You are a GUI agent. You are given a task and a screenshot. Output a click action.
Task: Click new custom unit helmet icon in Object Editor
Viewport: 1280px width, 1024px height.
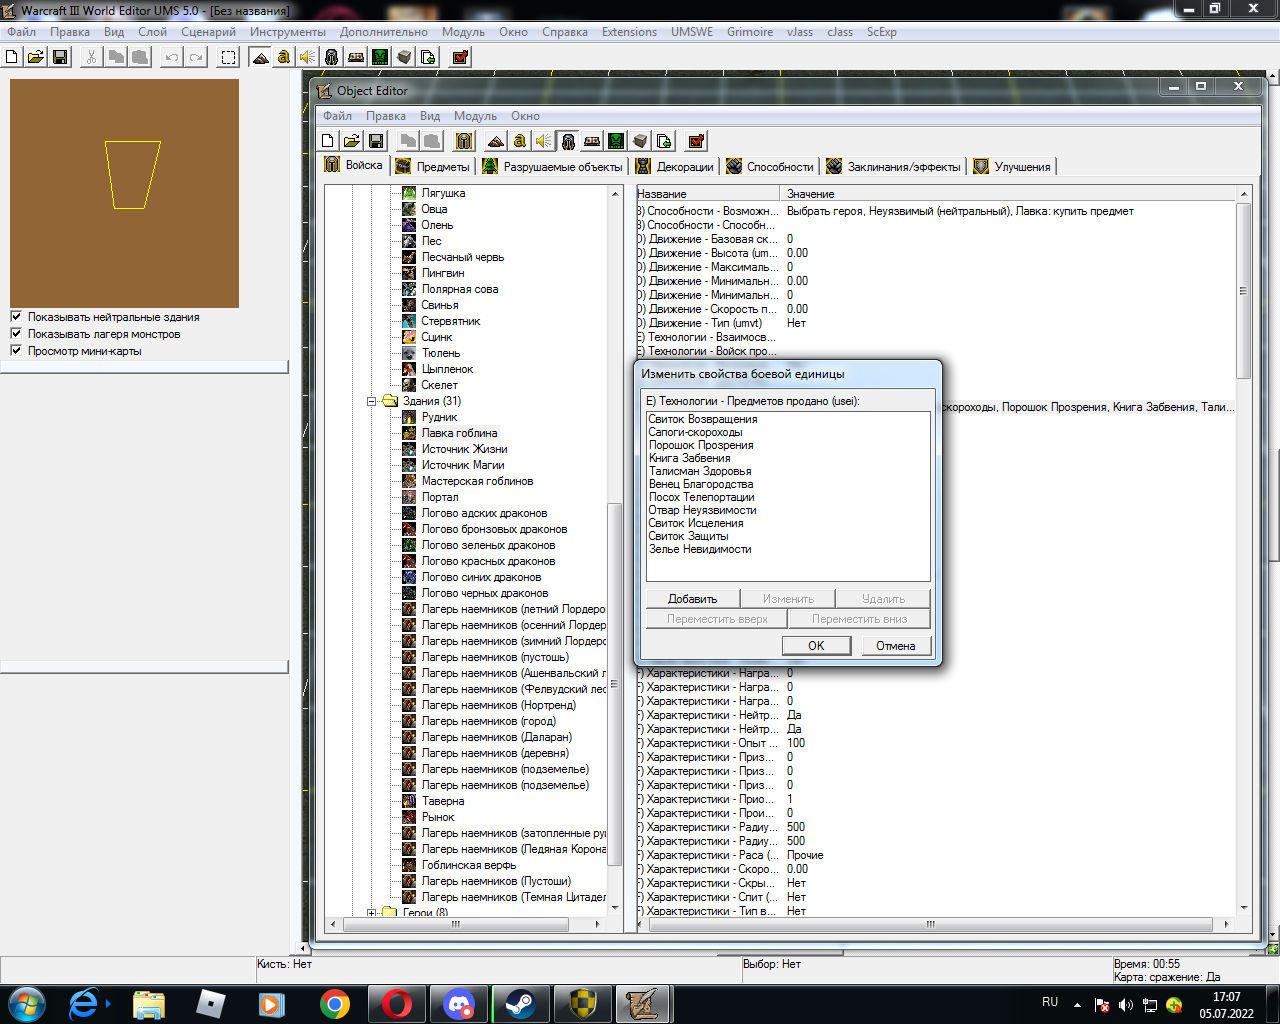click(x=464, y=141)
